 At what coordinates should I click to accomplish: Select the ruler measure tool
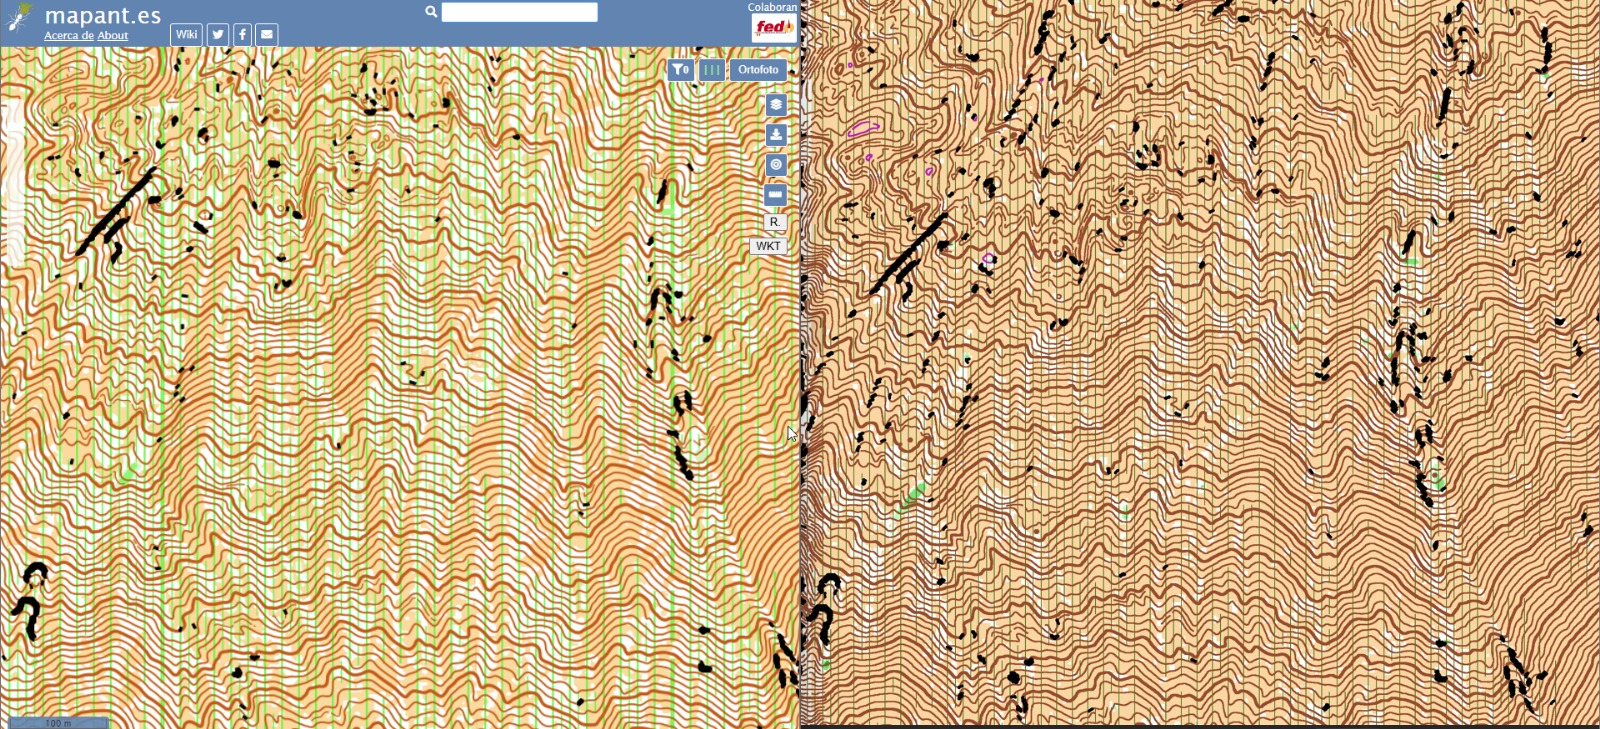[x=776, y=195]
